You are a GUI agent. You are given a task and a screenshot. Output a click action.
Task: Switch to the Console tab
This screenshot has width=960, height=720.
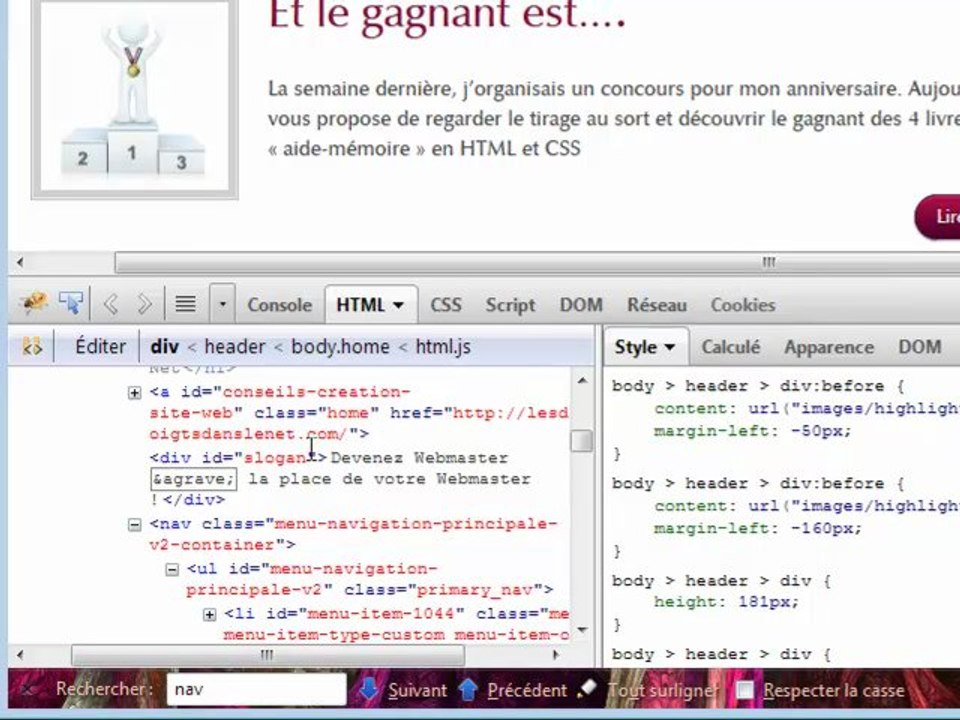[280, 305]
